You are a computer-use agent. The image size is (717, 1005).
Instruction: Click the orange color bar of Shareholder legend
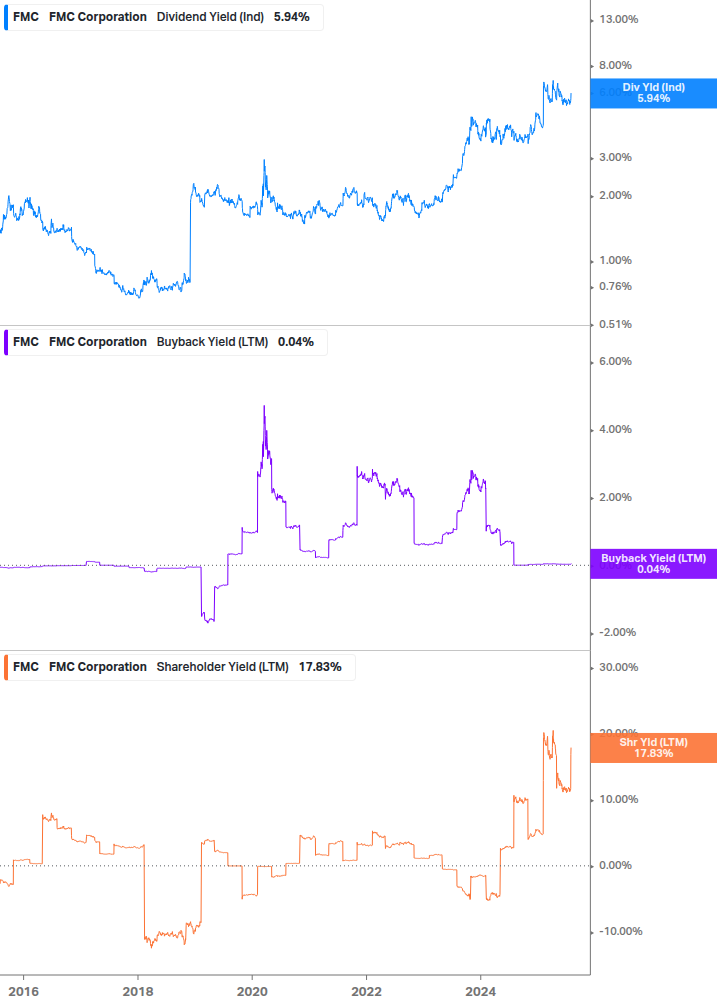tap(6, 667)
